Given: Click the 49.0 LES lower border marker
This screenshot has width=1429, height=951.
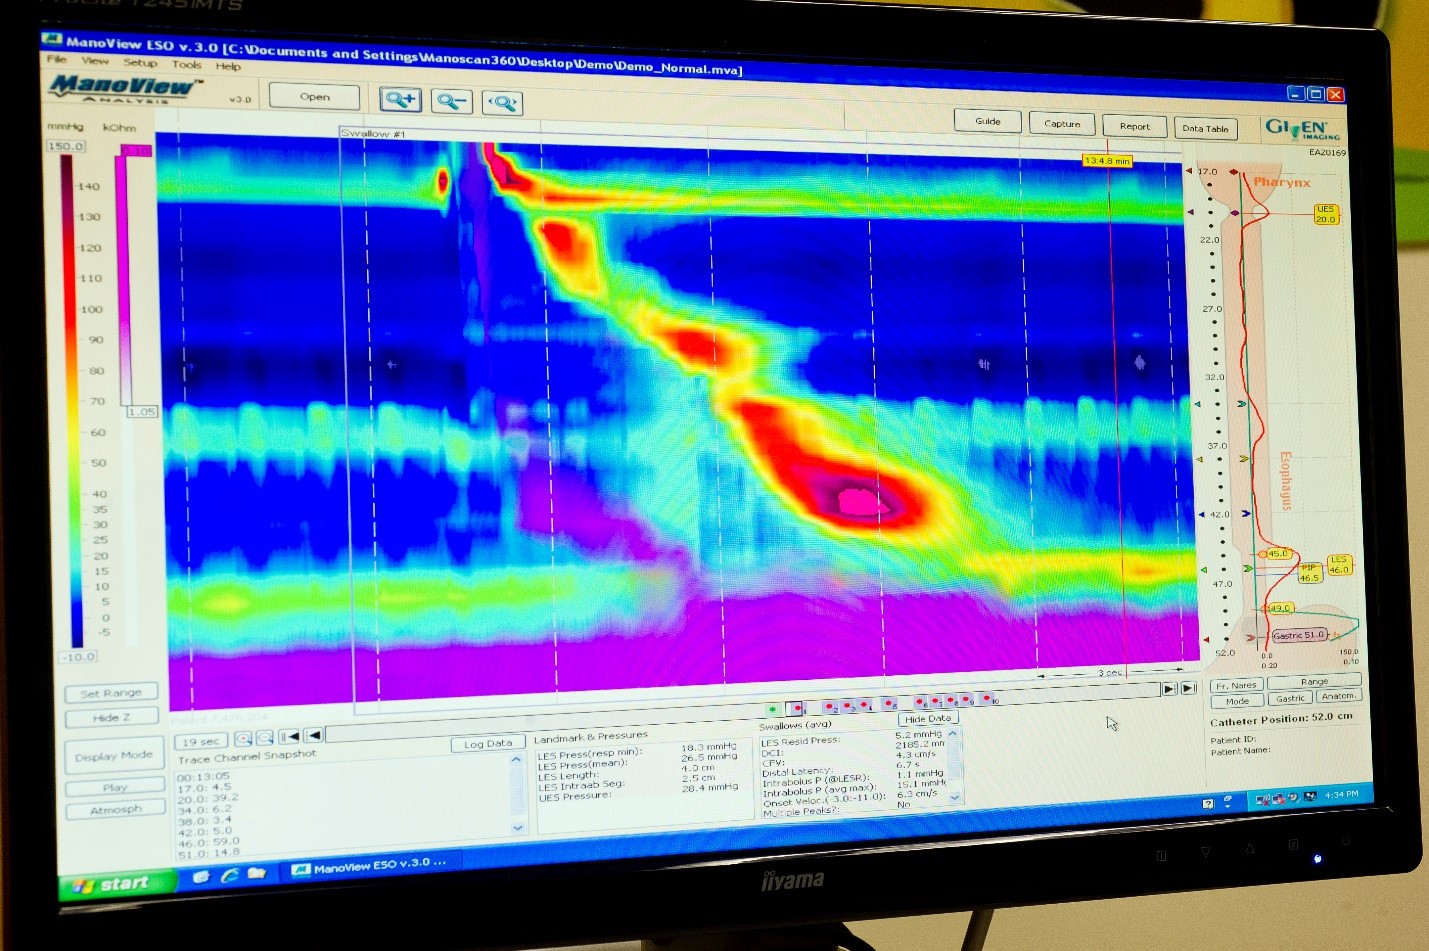Looking at the screenshot, I should point(1278,608).
